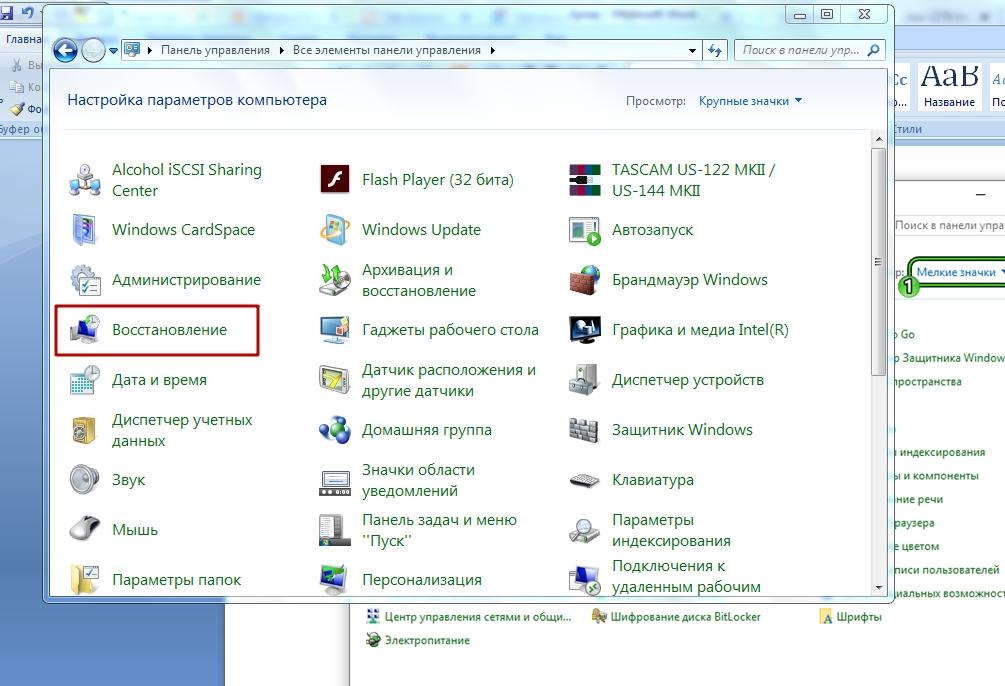Click the Forward navigation arrow button
The height and width of the screenshot is (686, 1005).
point(93,50)
